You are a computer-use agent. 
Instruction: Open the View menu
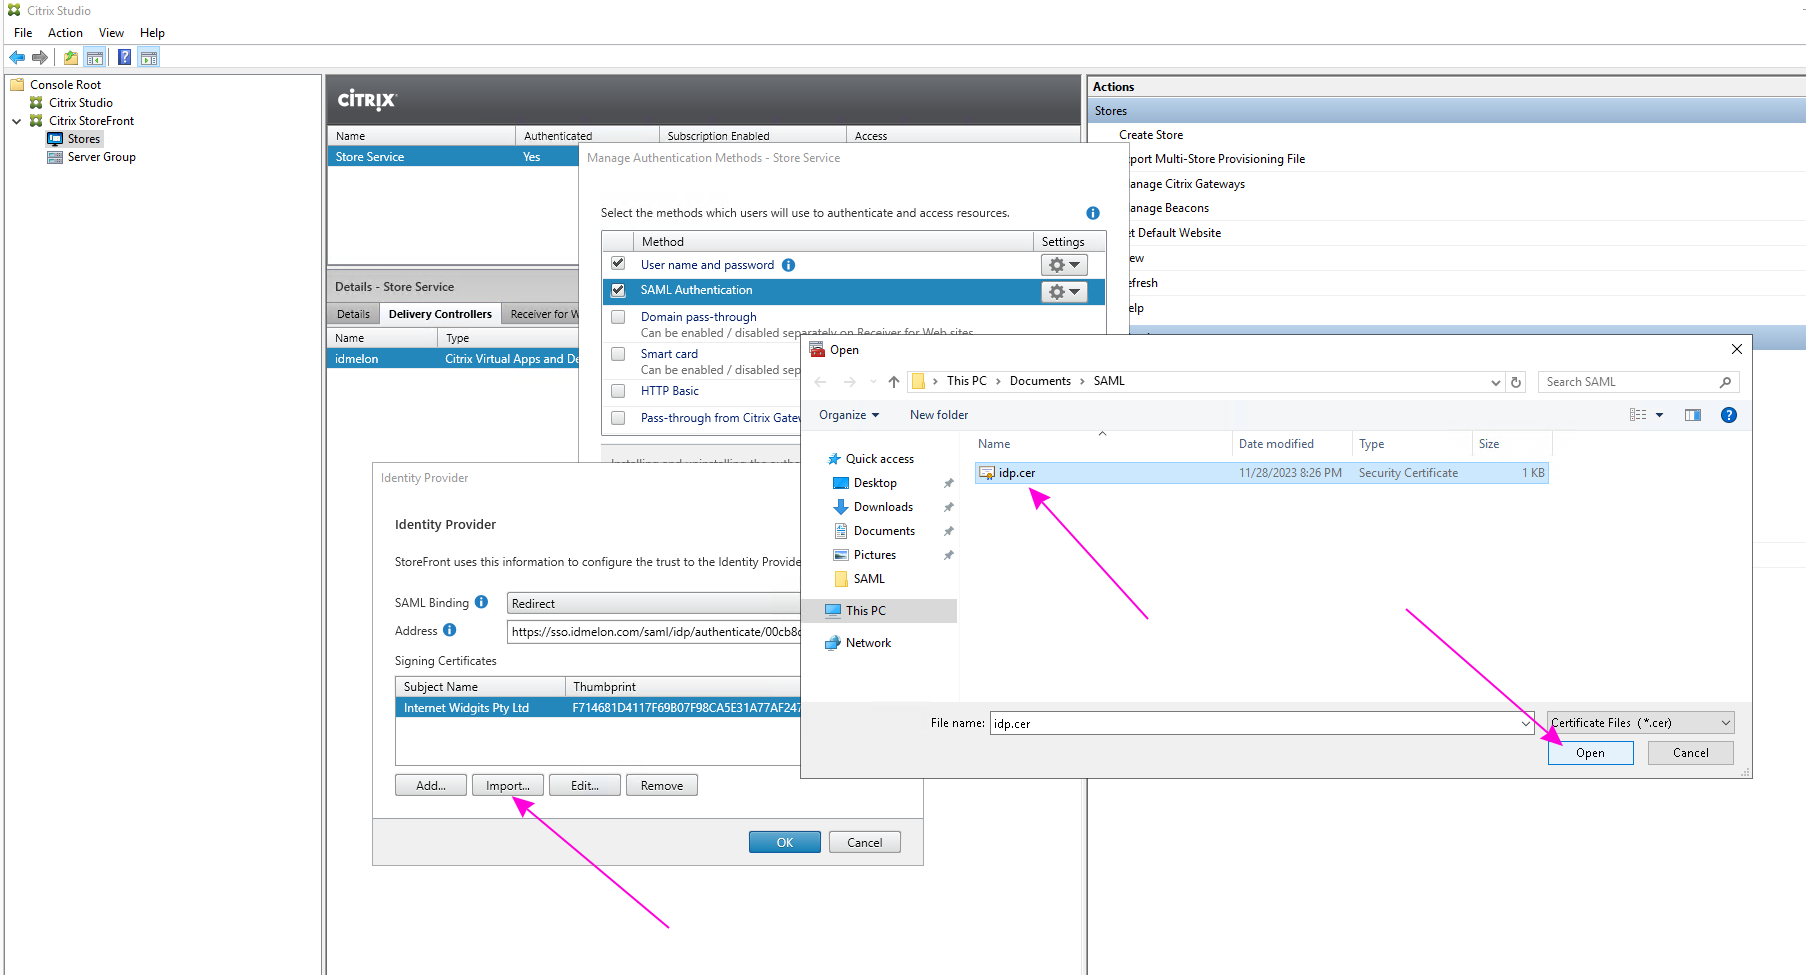[x=111, y=33]
